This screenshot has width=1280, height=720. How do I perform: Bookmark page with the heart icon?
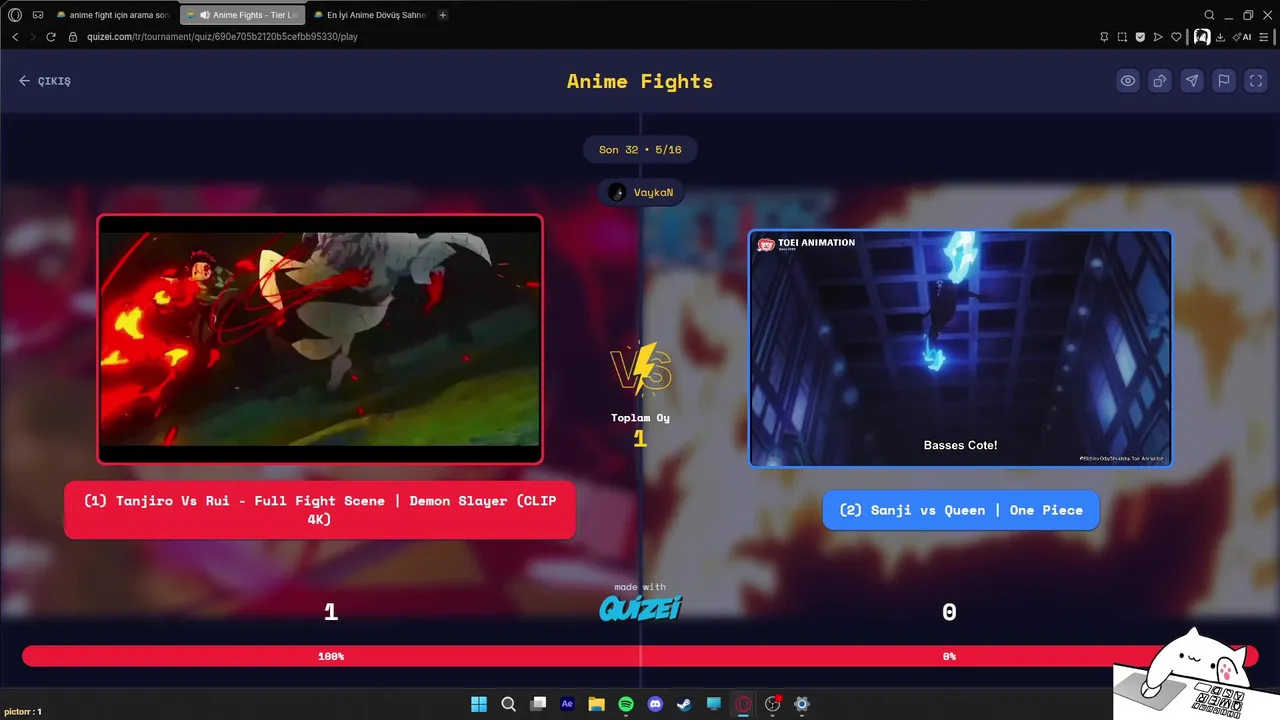[1176, 37]
